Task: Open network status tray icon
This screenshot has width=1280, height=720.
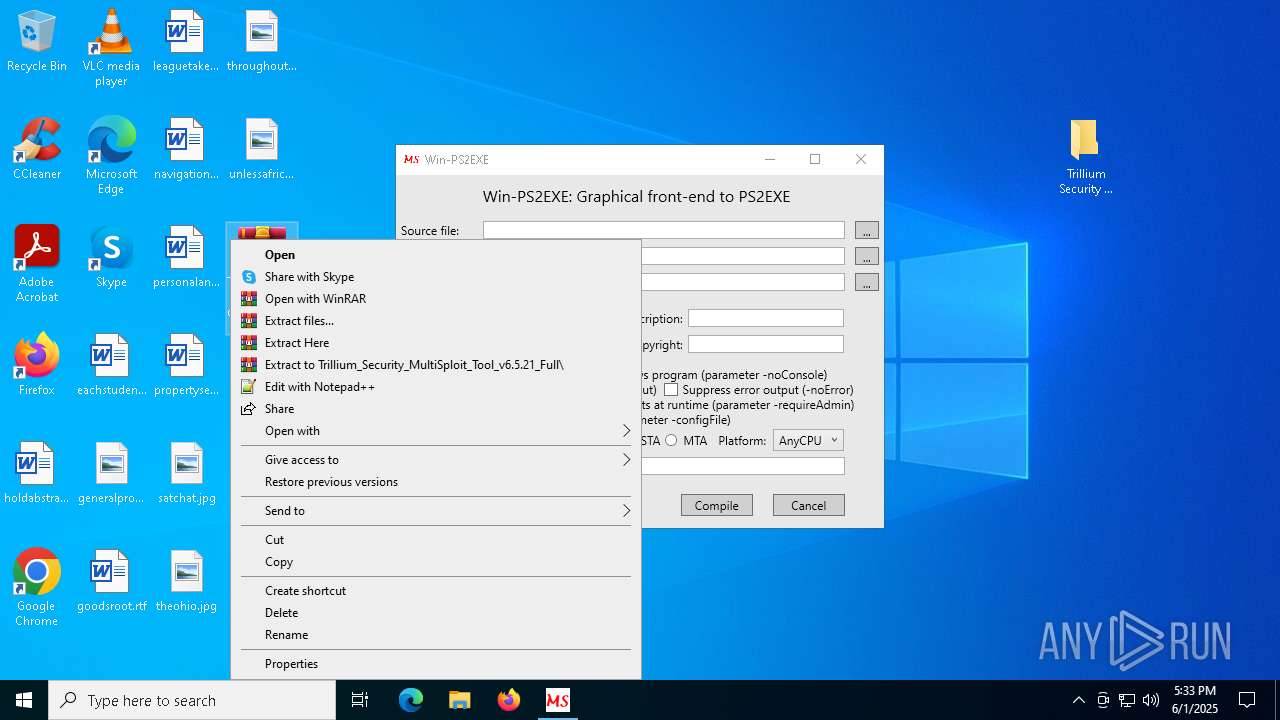Action: click(1127, 700)
